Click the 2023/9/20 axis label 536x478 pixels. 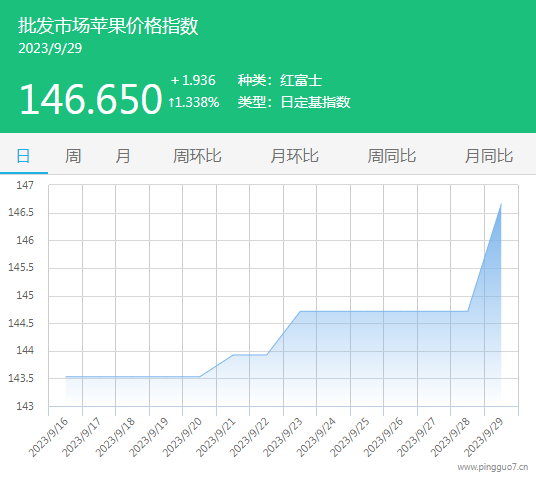point(183,437)
